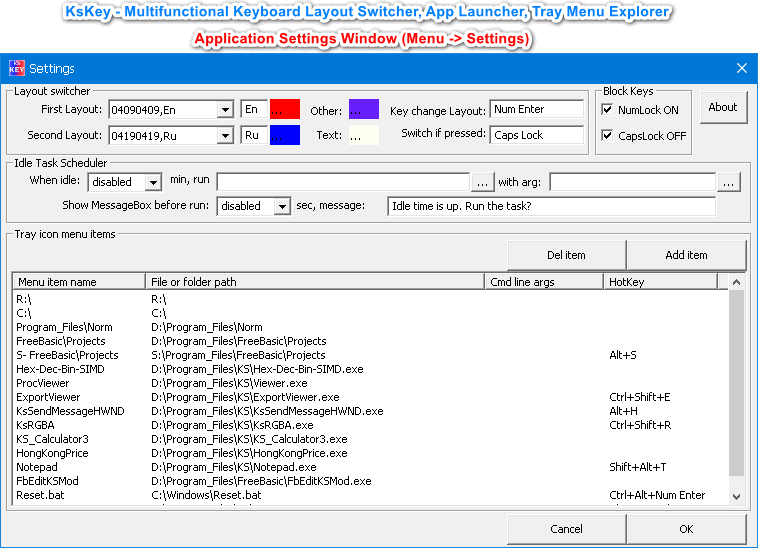Sort by Menu item name column

pos(78,282)
